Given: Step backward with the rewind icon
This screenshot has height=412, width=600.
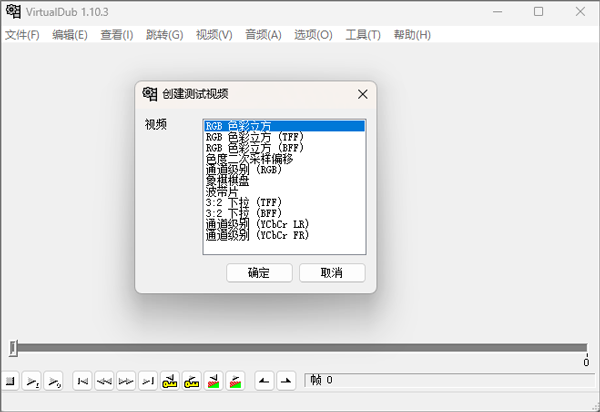Looking at the screenshot, I should [x=104, y=381].
